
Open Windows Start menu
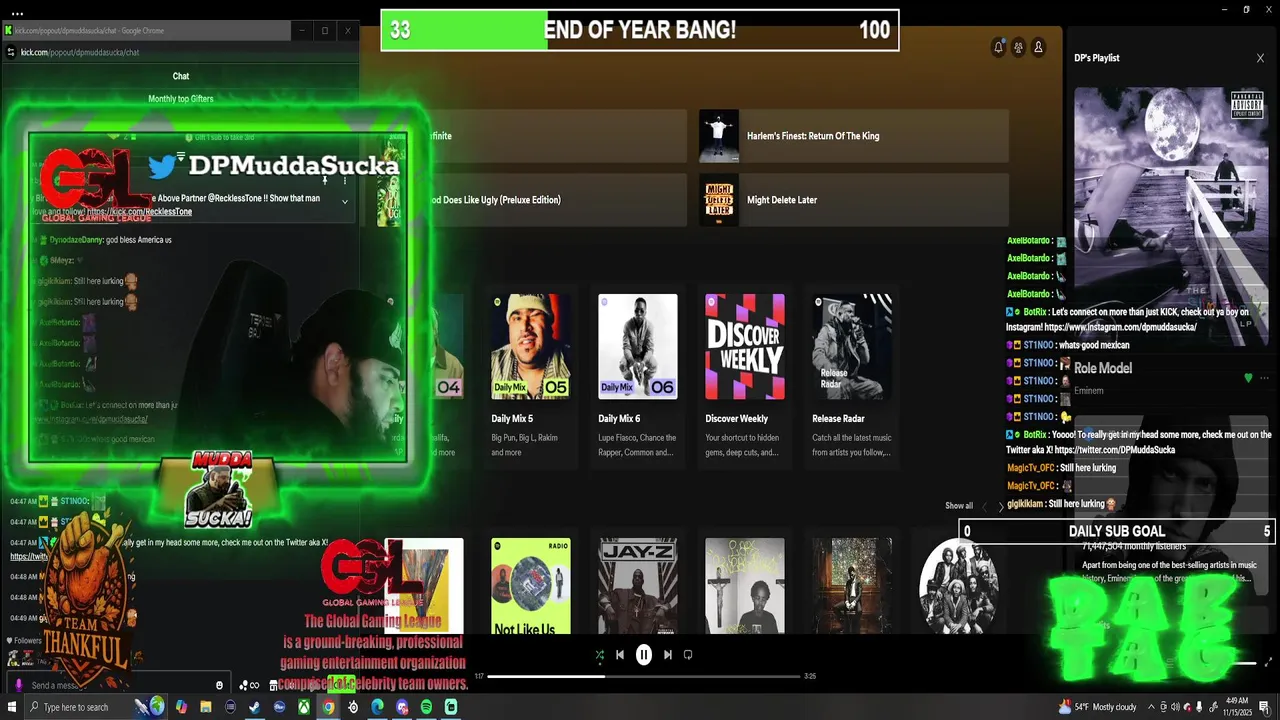(11, 707)
